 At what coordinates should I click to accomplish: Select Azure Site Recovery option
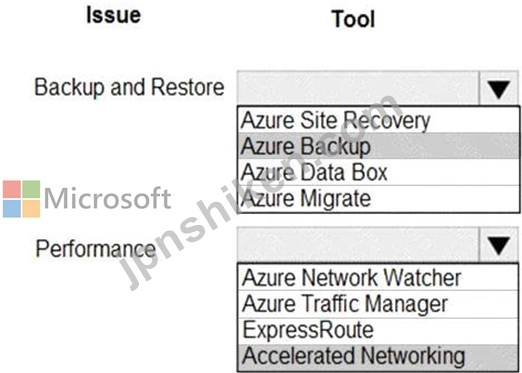379,120
